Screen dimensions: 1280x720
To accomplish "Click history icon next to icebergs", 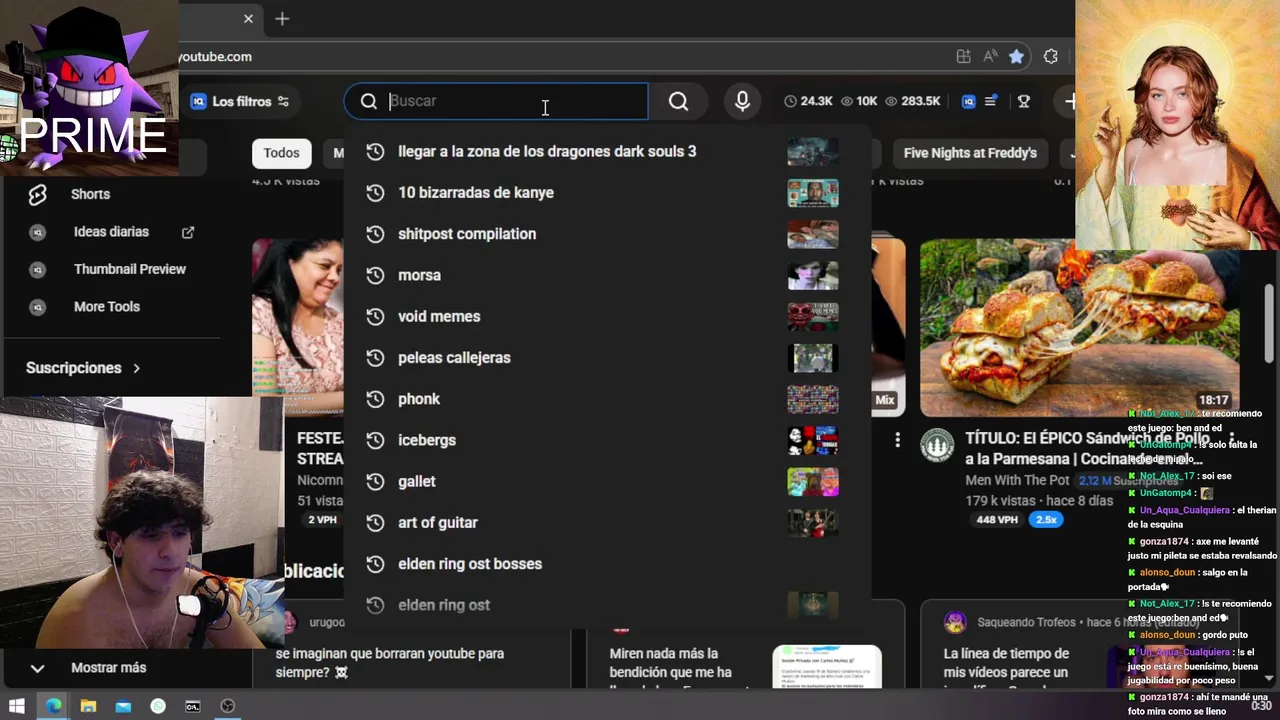I will click(x=375, y=440).
